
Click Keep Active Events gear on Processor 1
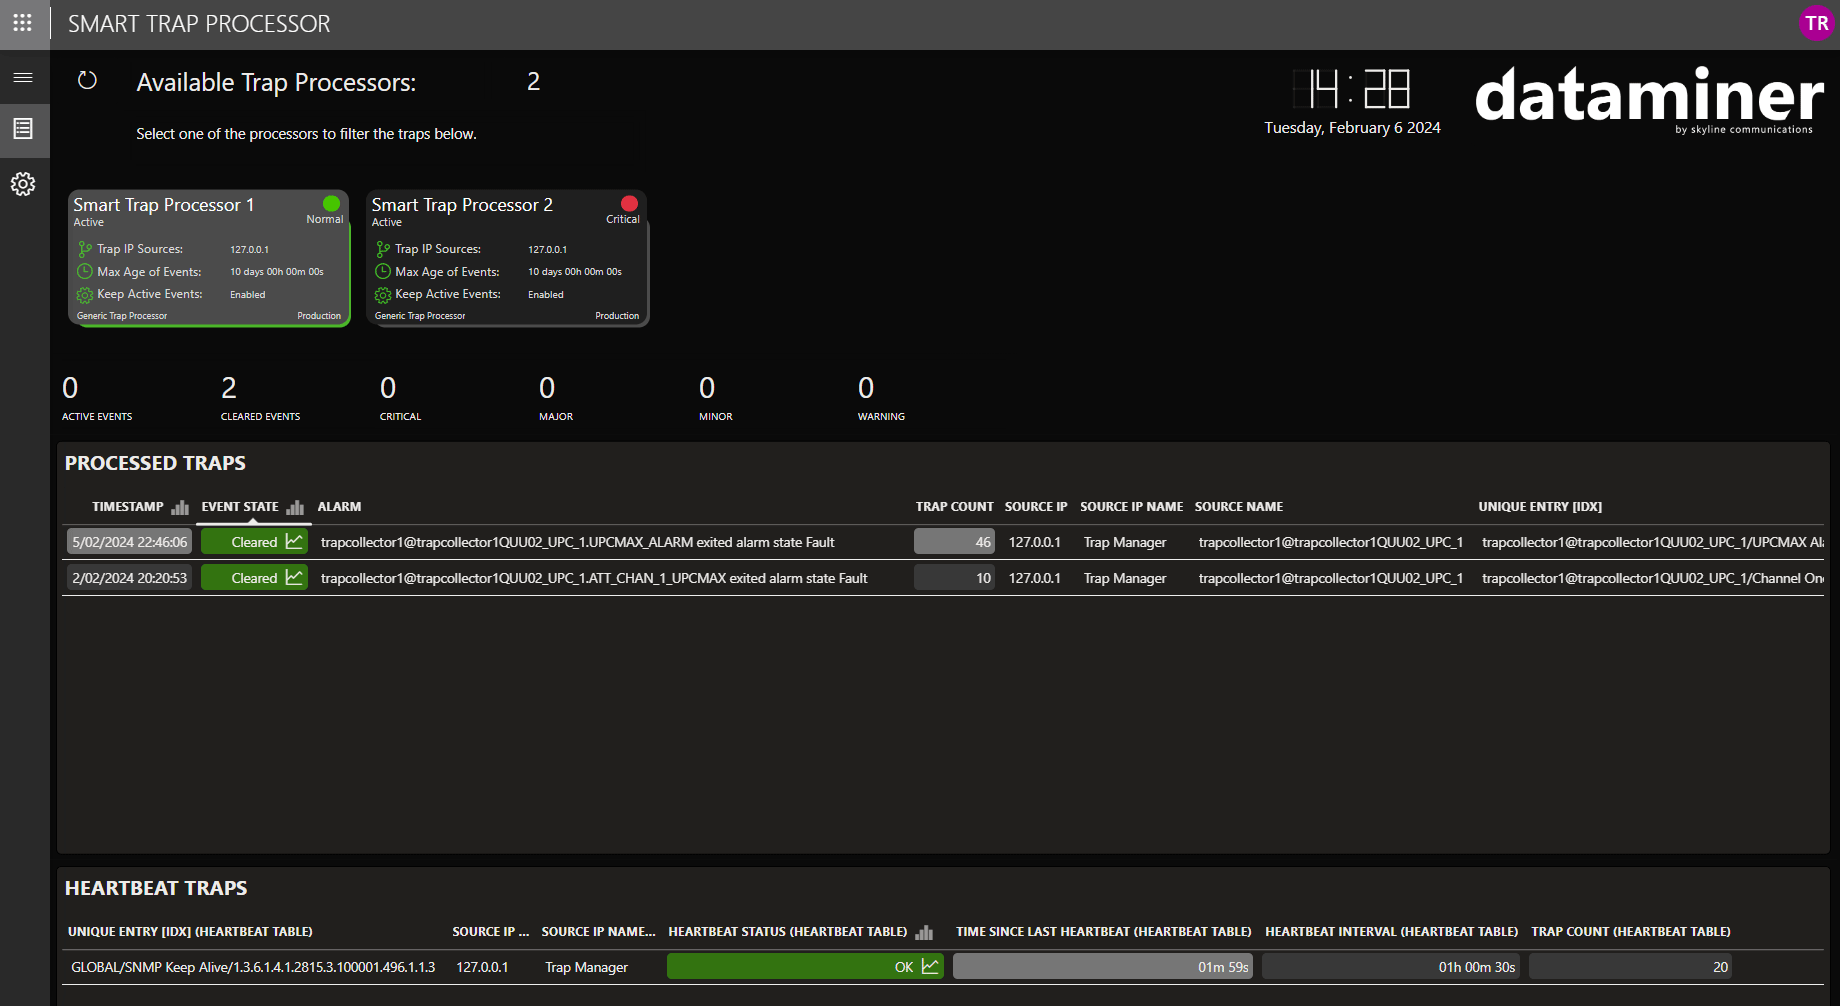click(85, 294)
